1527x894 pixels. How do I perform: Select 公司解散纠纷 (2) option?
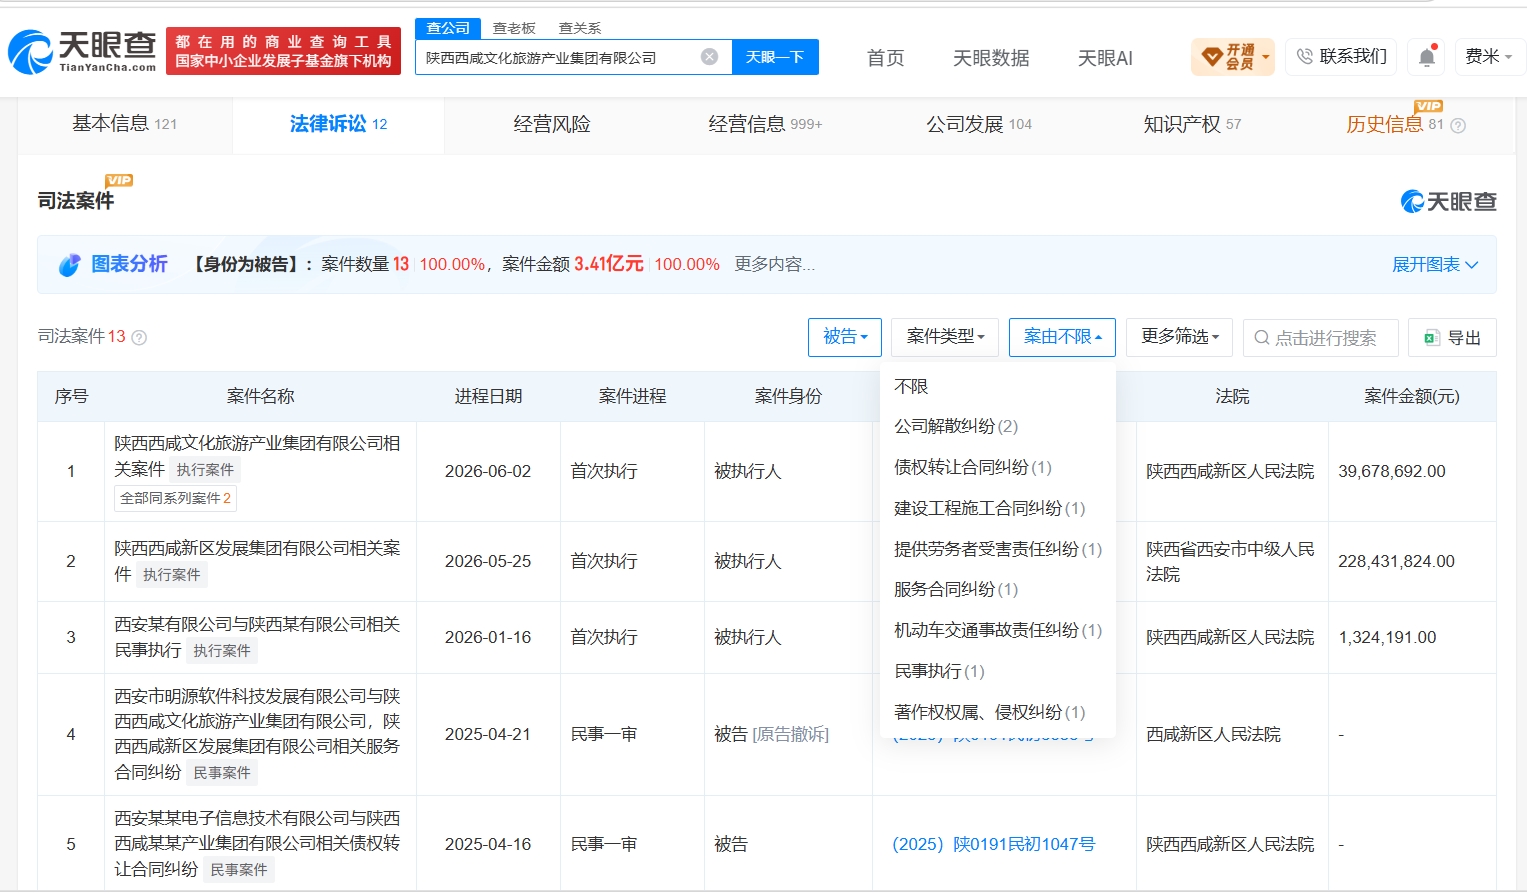click(956, 426)
